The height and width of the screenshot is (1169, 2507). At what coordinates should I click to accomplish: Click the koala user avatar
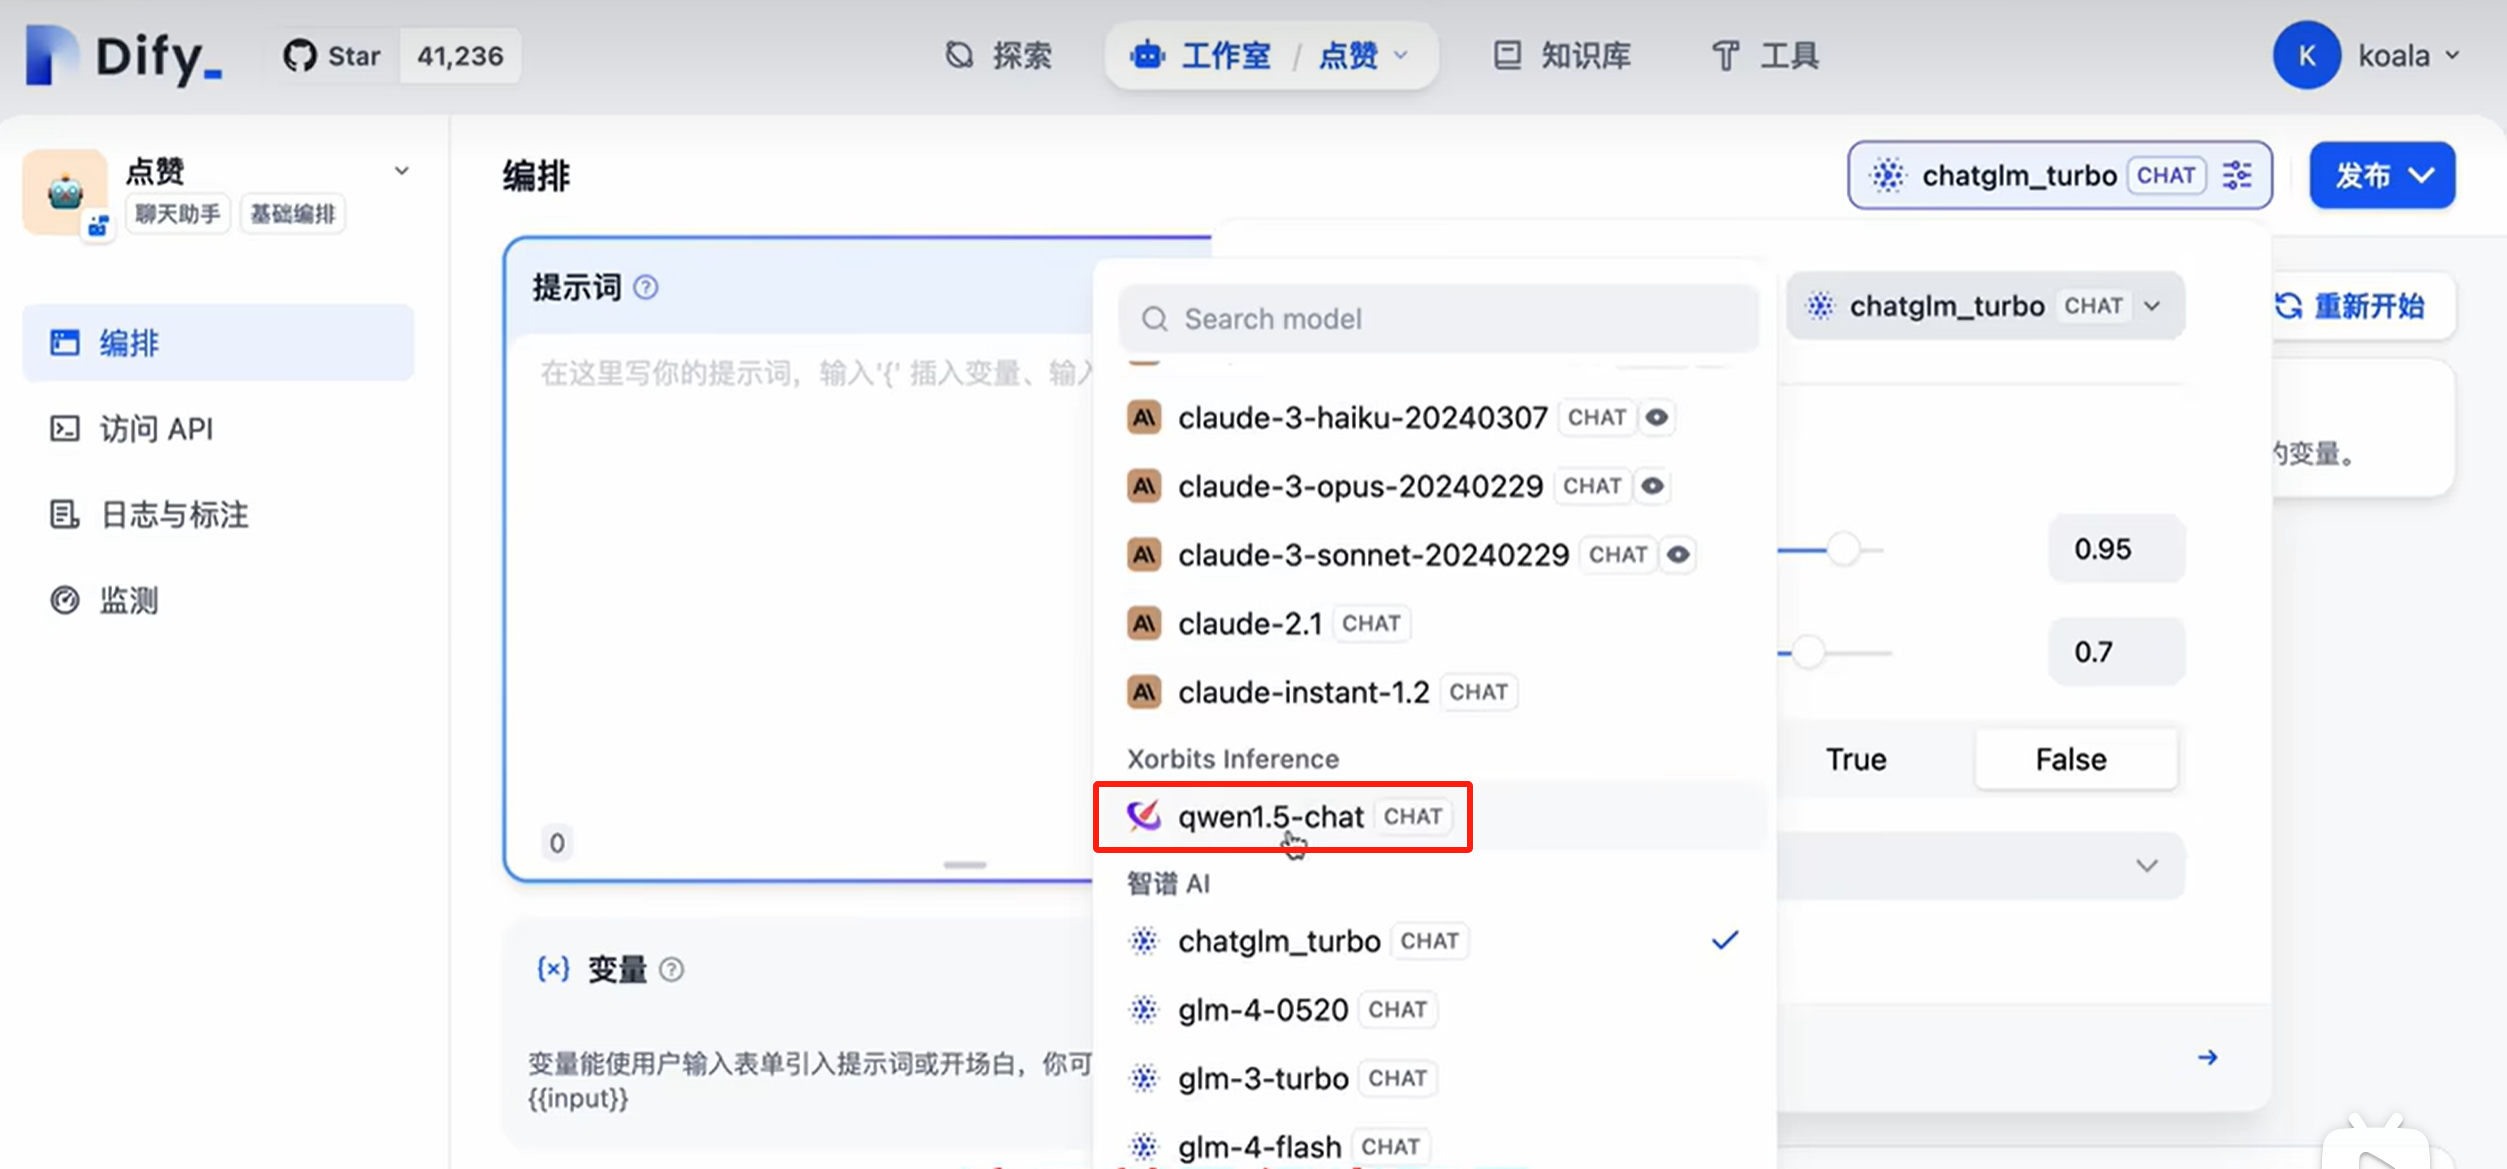click(2306, 56)
